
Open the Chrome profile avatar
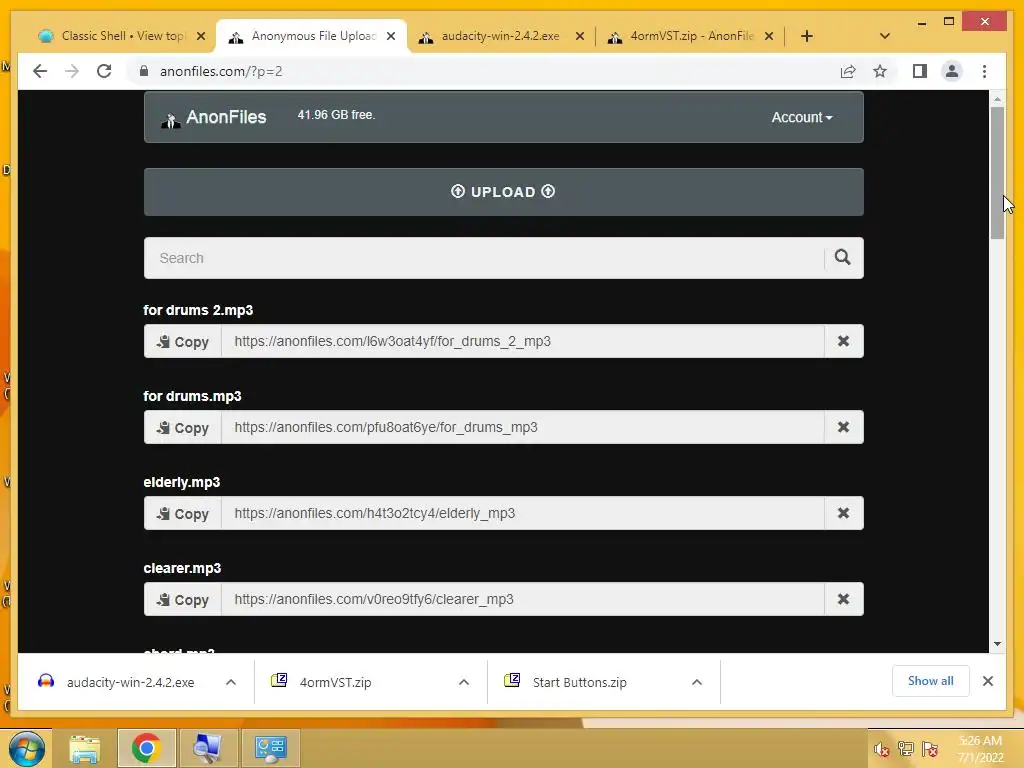tap(952, 71)
